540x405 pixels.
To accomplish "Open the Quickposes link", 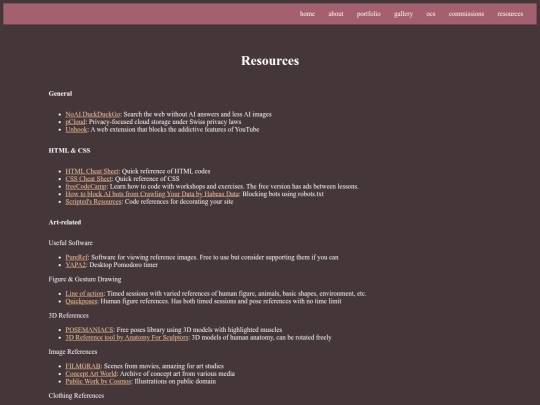I will (x=81, y=301).
